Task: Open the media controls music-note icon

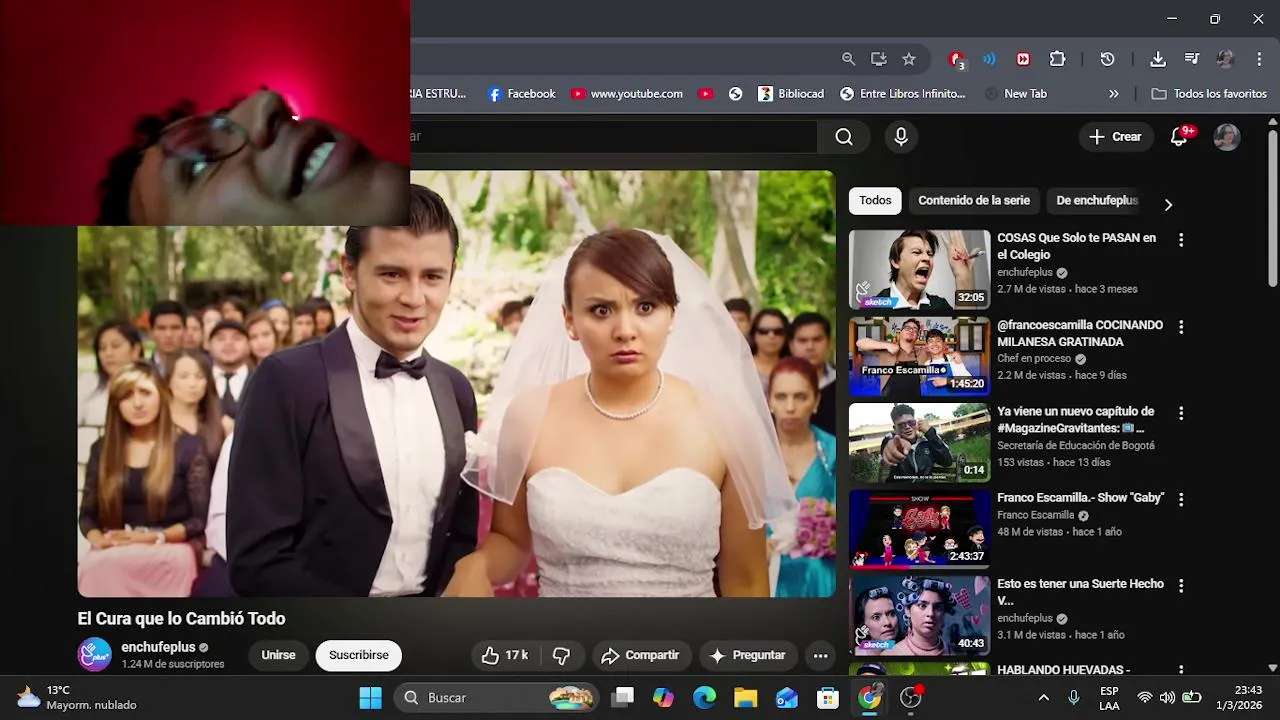Action: 1192,59
